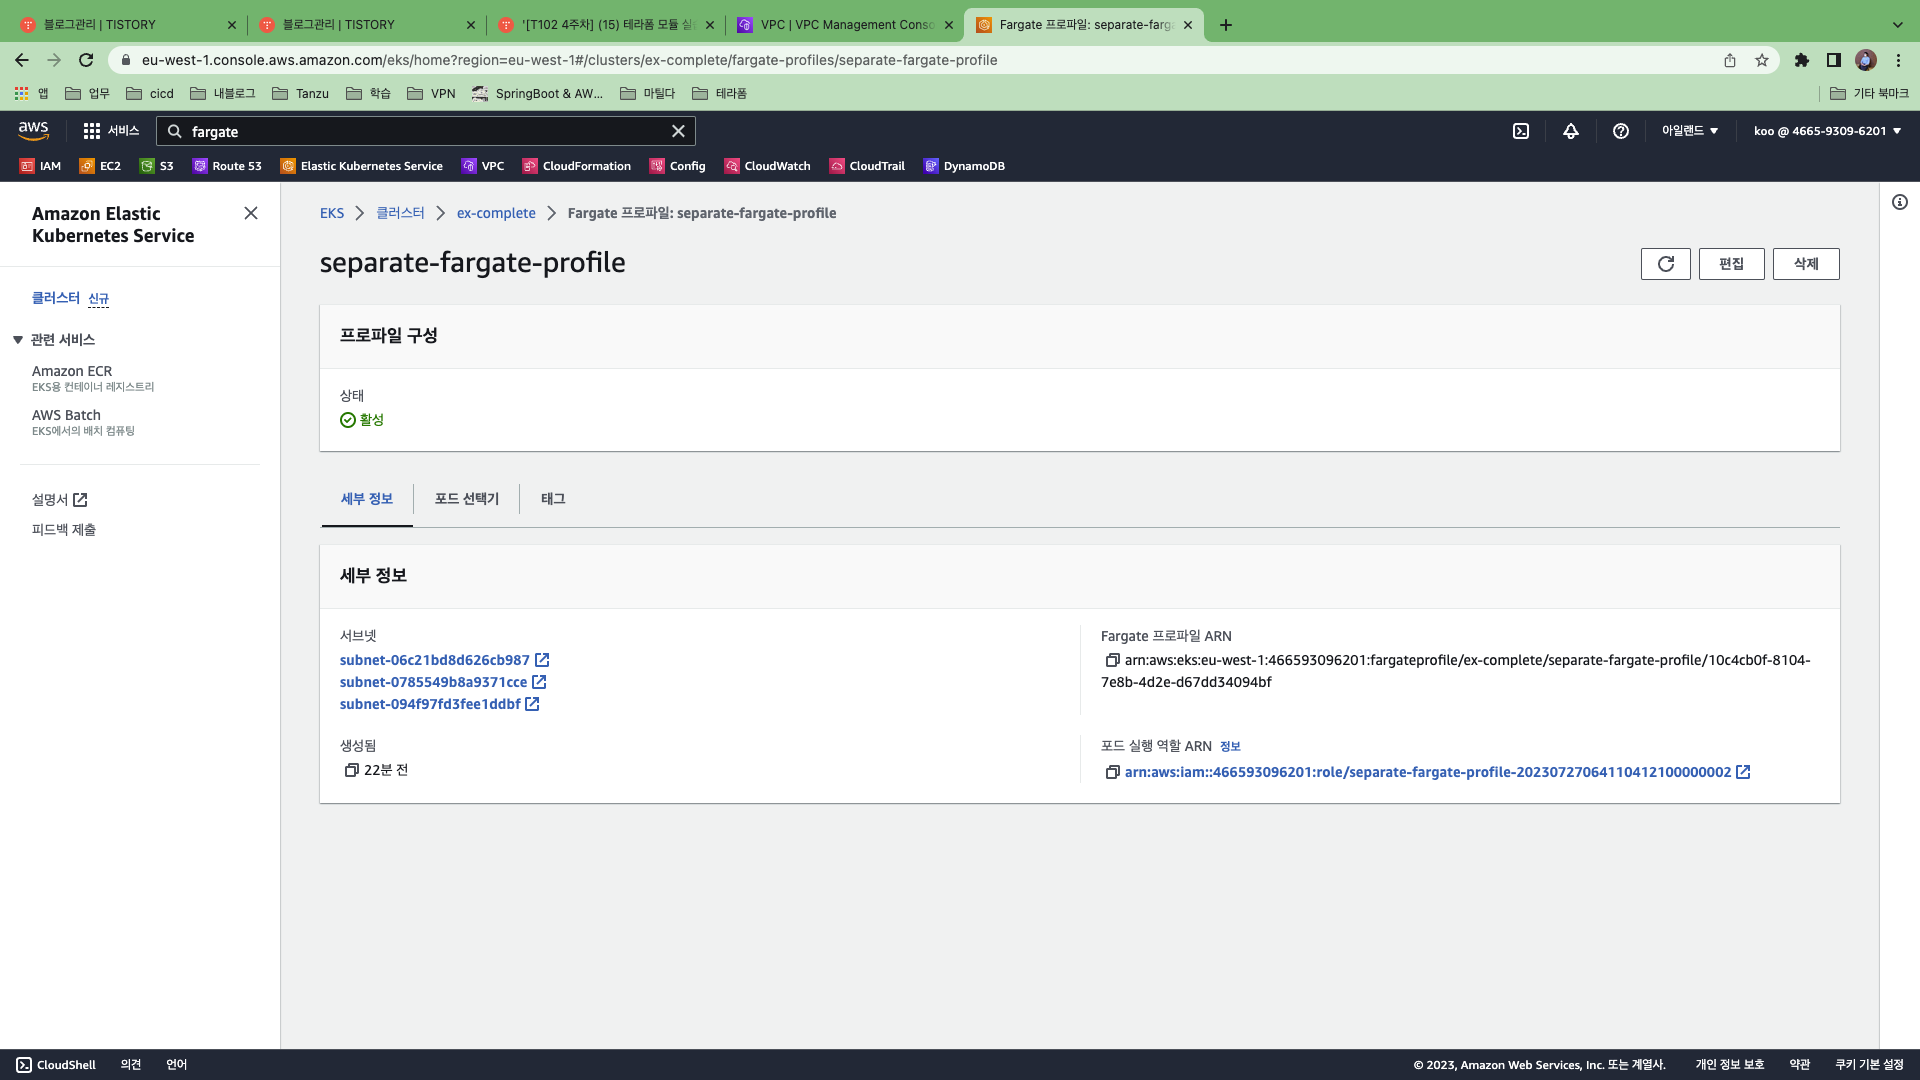The width and height of the screenshot is (1920, 1080).
Task: Switch to the tags tab
Action: point(553,499)
